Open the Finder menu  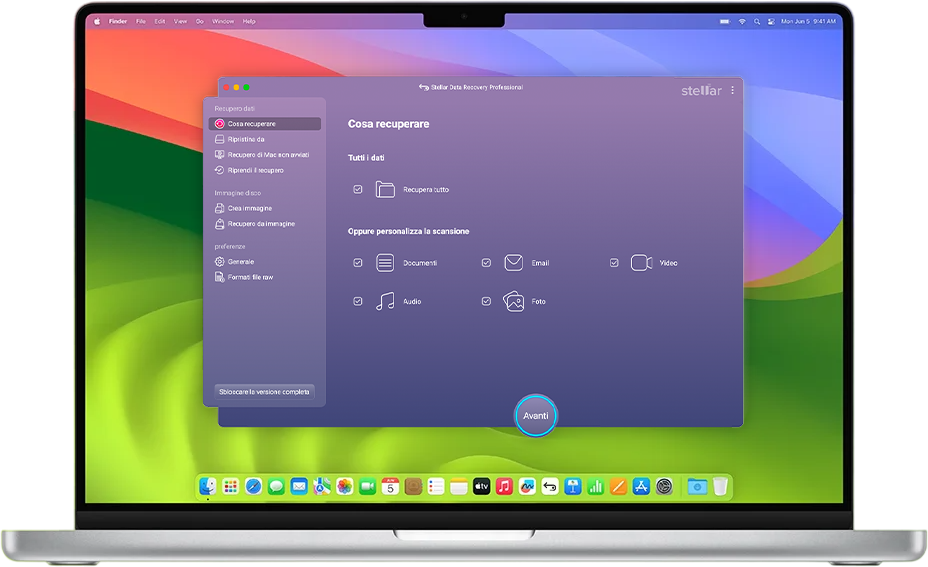(118, 21)
